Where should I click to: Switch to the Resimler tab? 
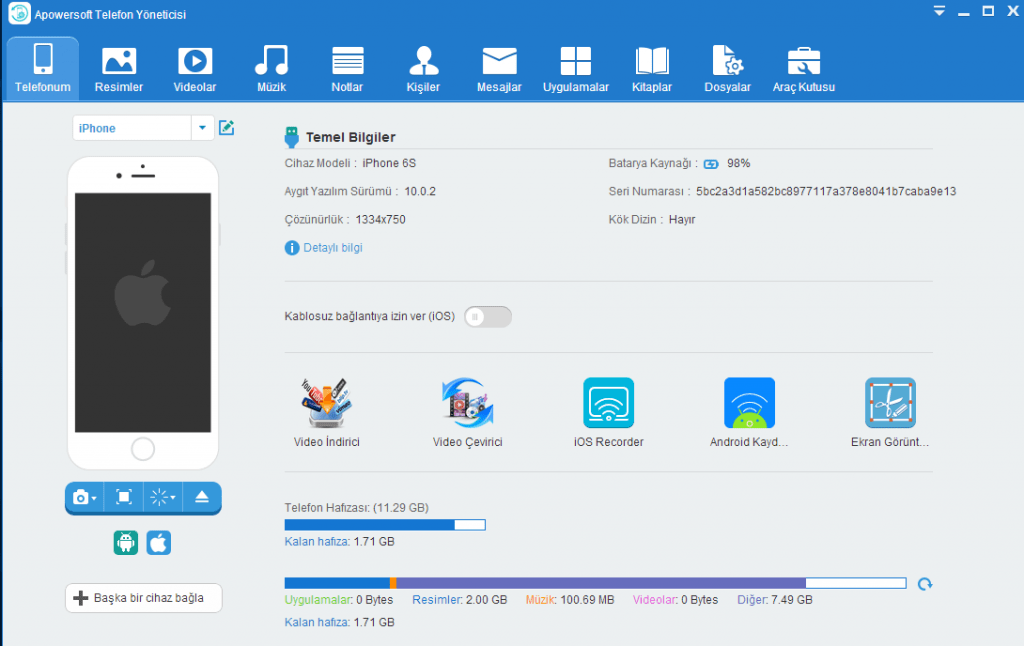119,69
